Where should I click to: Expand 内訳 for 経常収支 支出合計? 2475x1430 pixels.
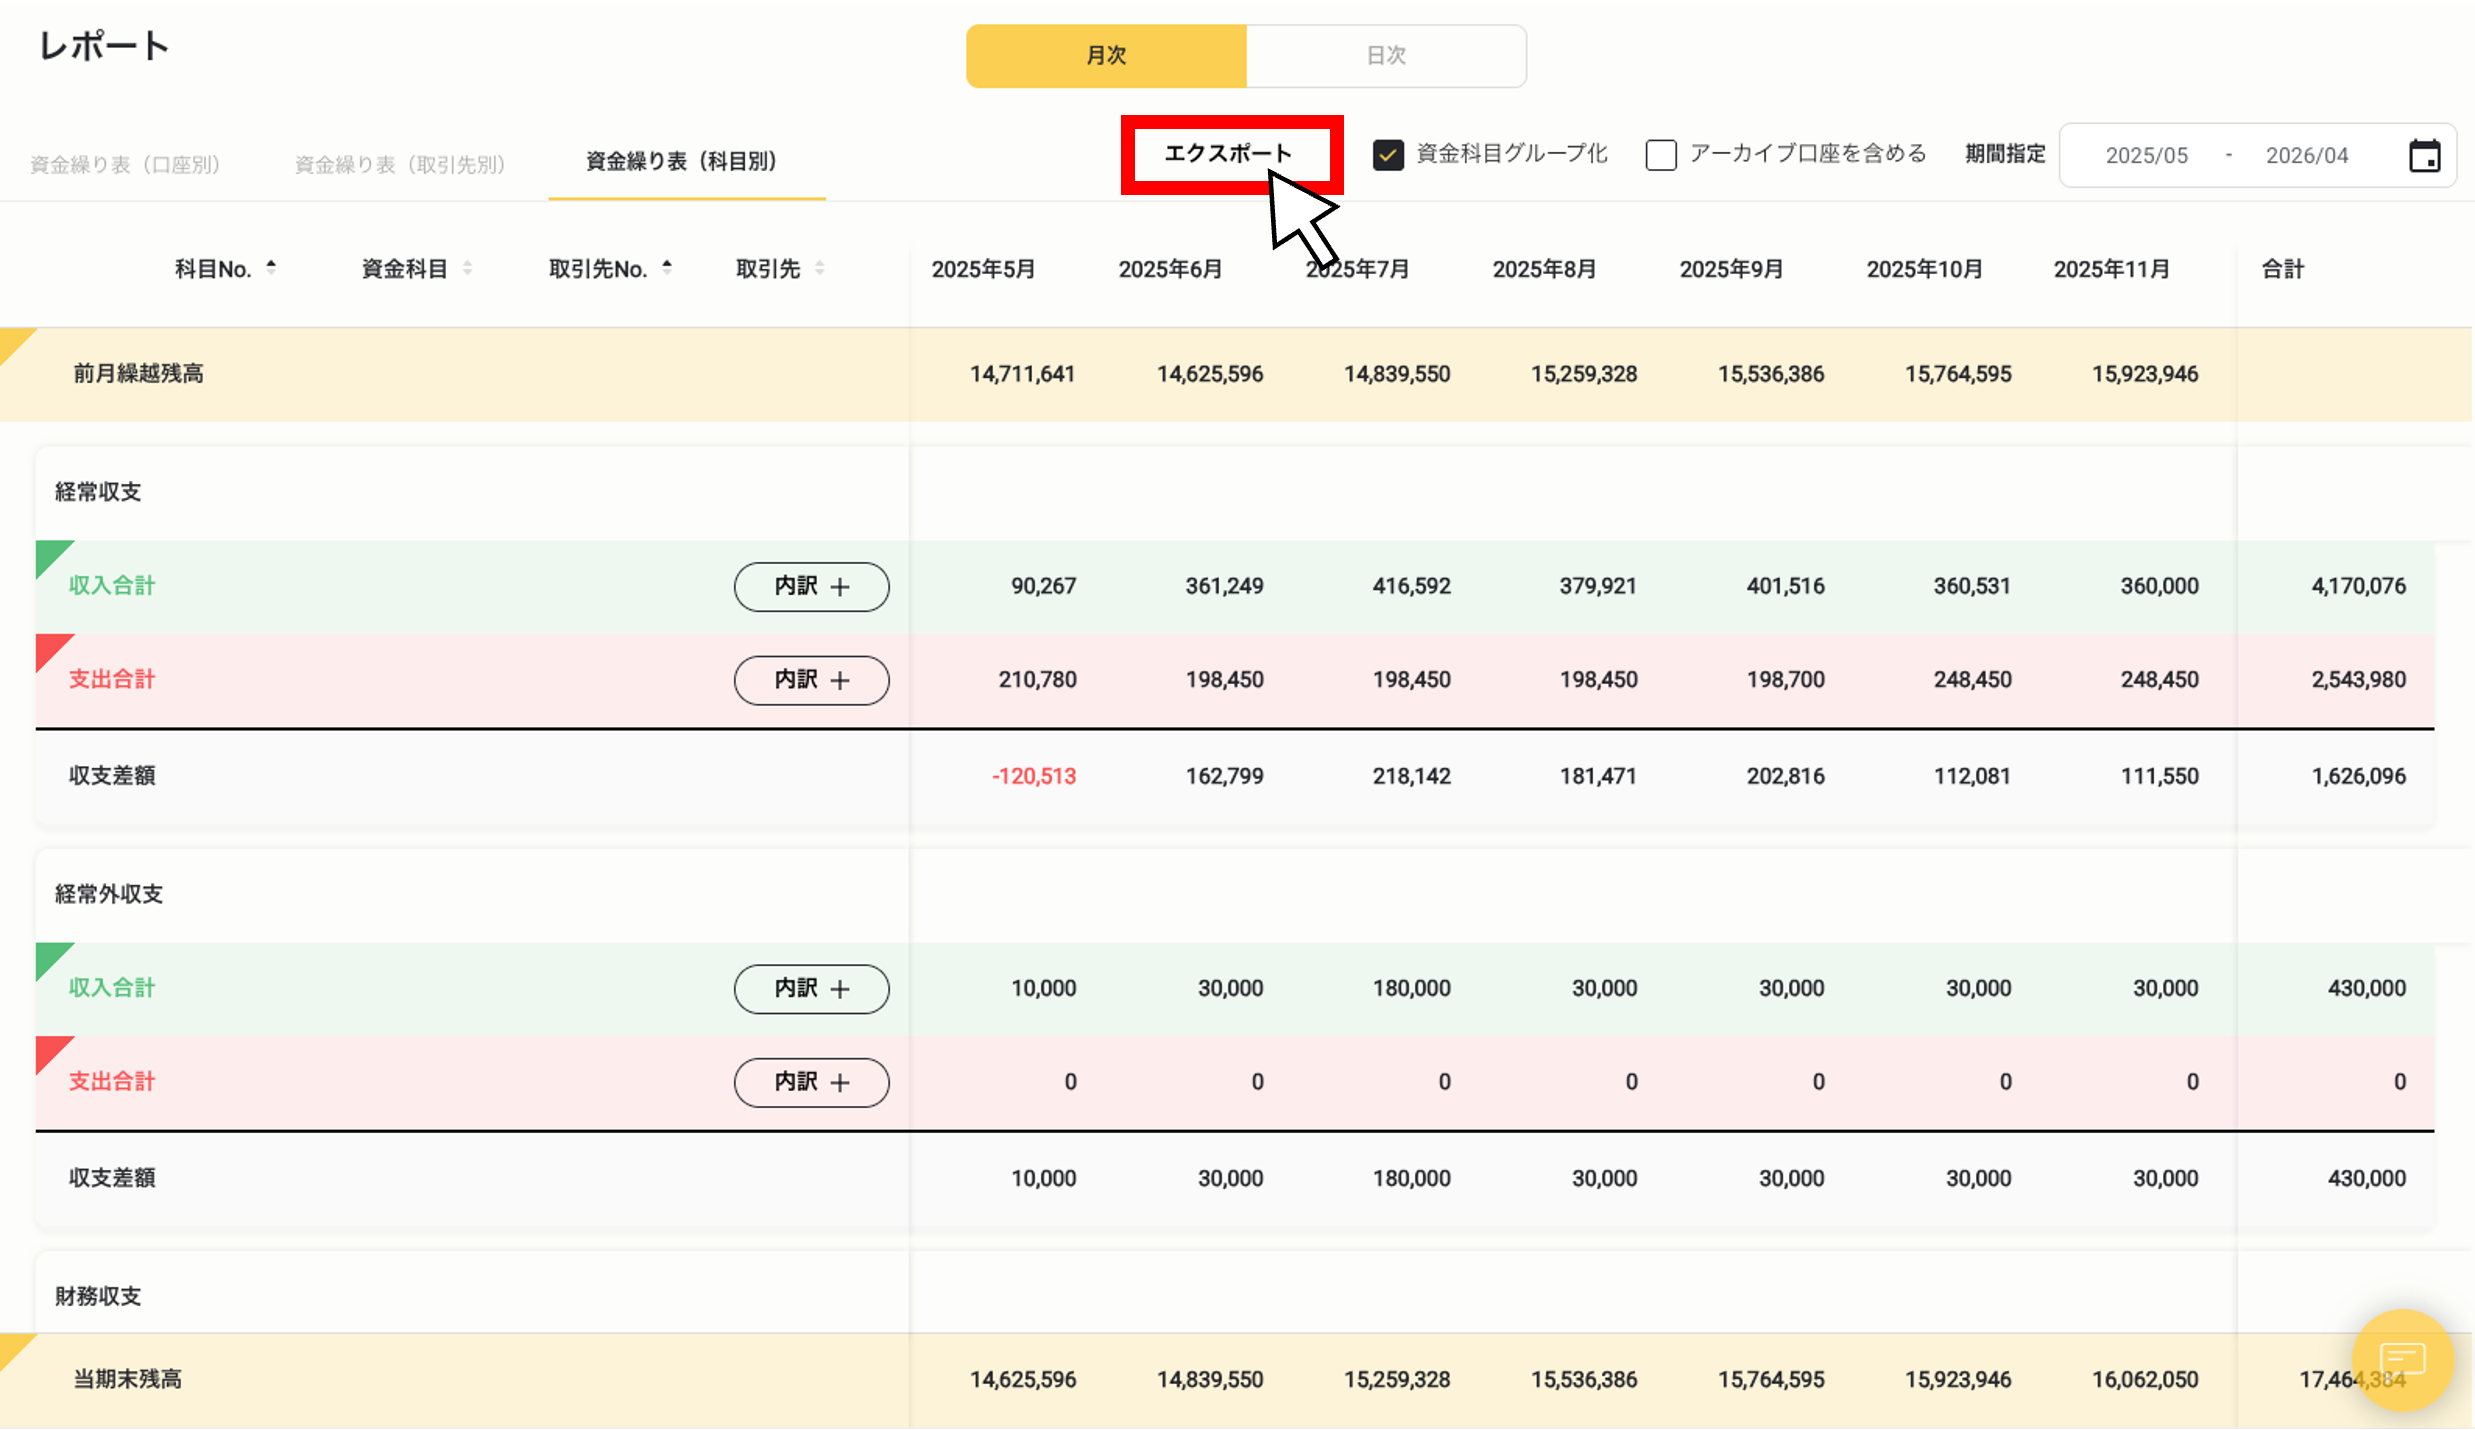tap(811, 680)
